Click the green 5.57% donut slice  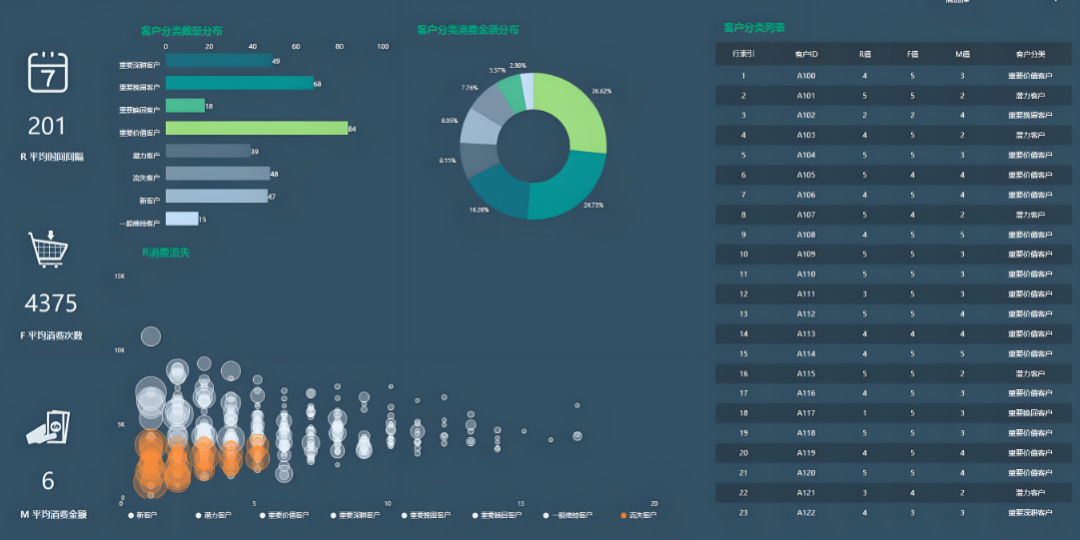click(512, 90)
